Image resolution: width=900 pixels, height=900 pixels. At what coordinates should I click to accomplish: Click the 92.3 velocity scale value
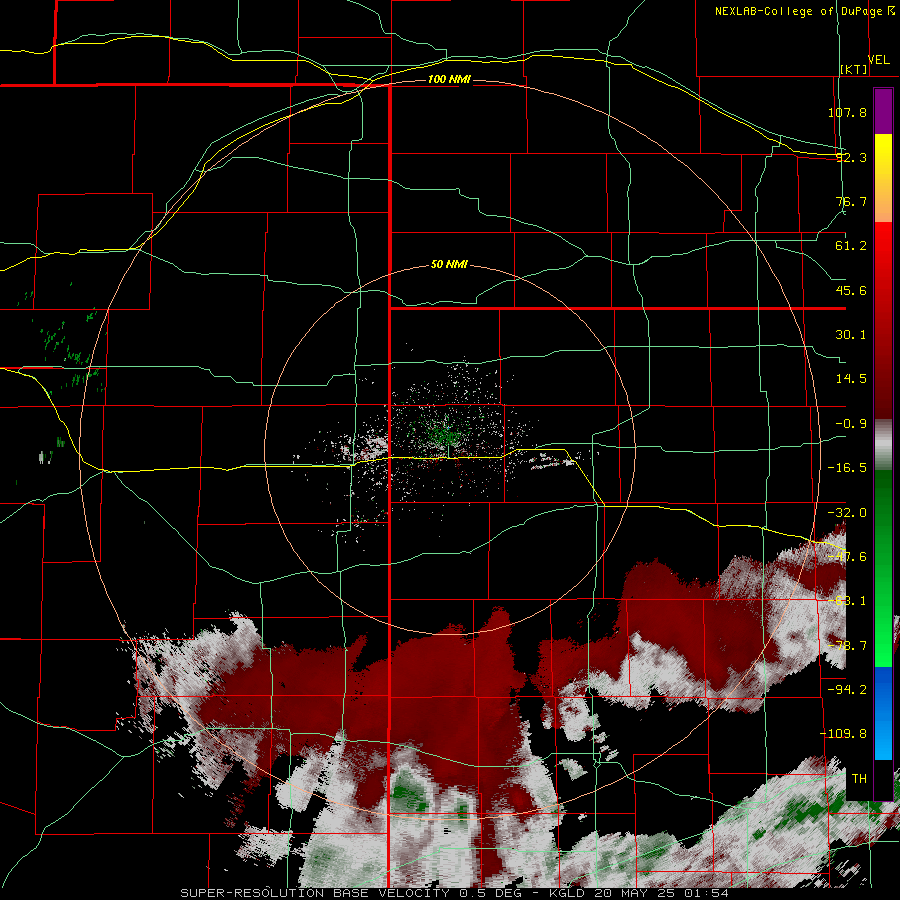tap(851, 157)
